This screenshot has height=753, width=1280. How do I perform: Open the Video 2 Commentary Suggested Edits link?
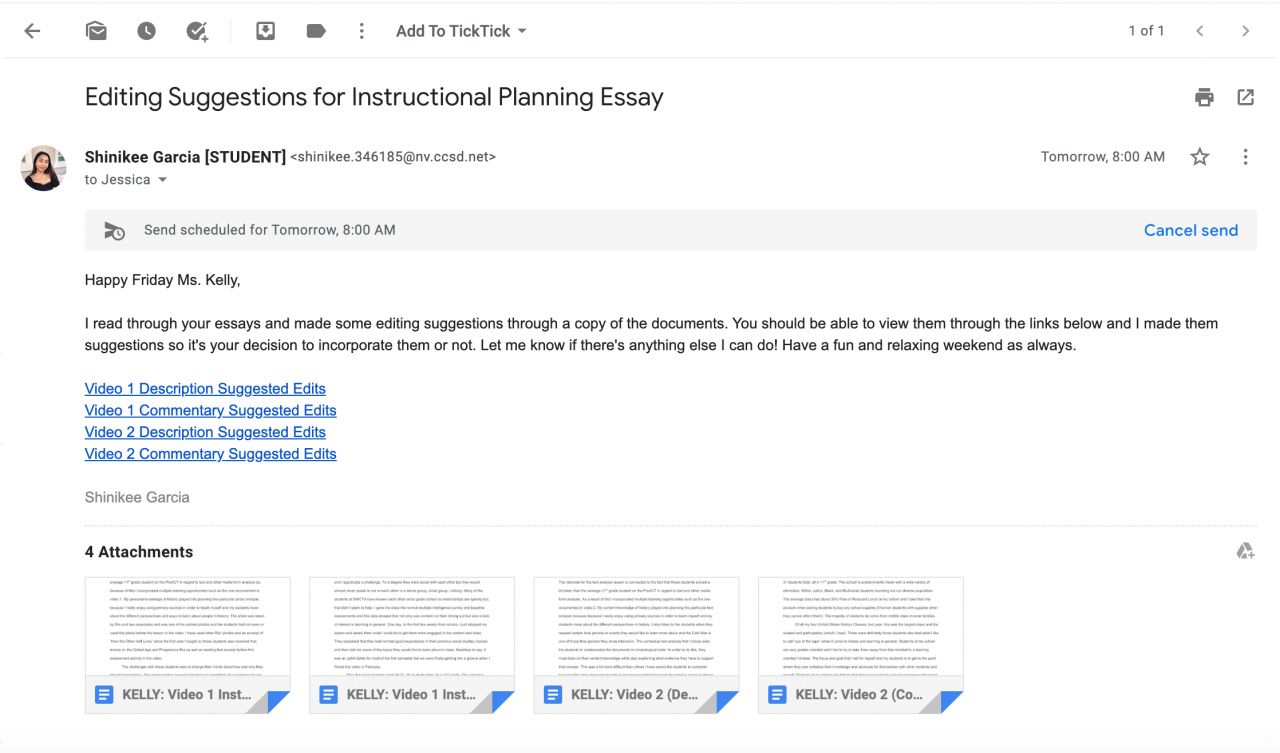pos(210,454)
